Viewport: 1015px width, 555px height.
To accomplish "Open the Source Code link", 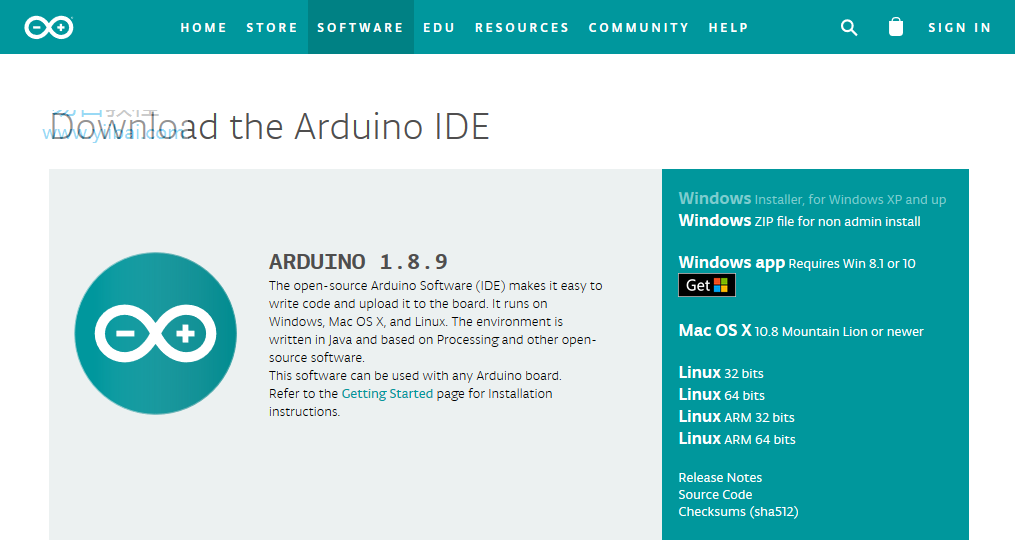I will 715,494.
